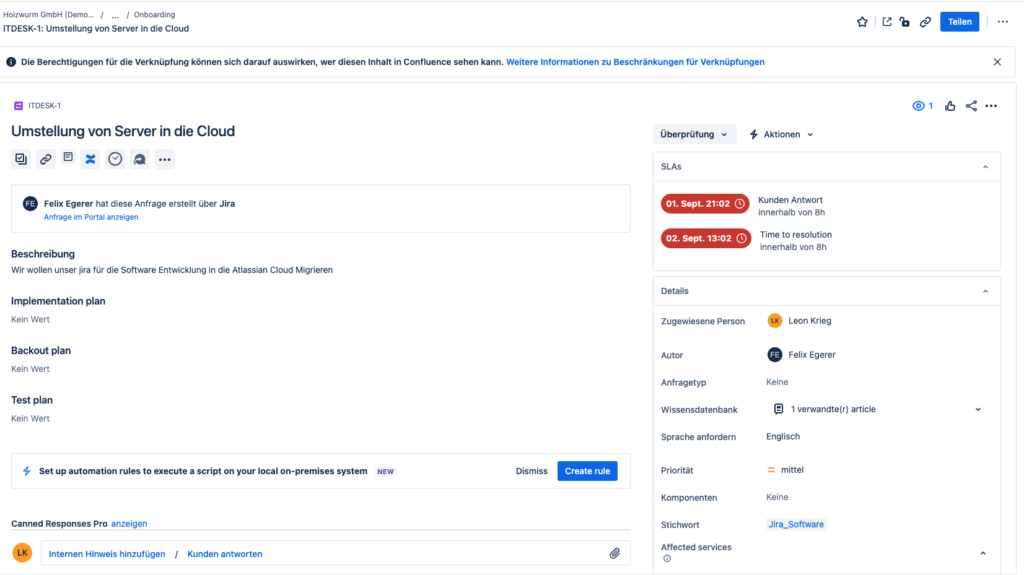Dismiss the automation rules suggestion
1024x575 pixels.
(532, 471)
